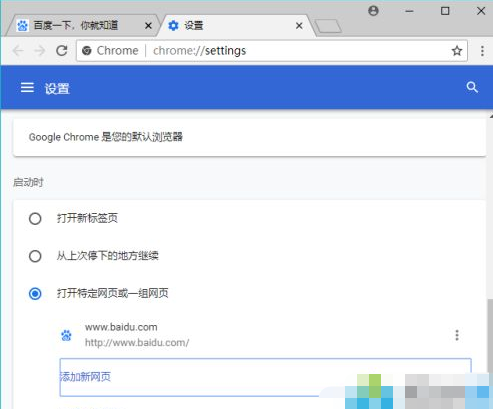Open more actions for www.baidu.com entry
The height and width of the screenshot is (409, 493).
[457, 335]
